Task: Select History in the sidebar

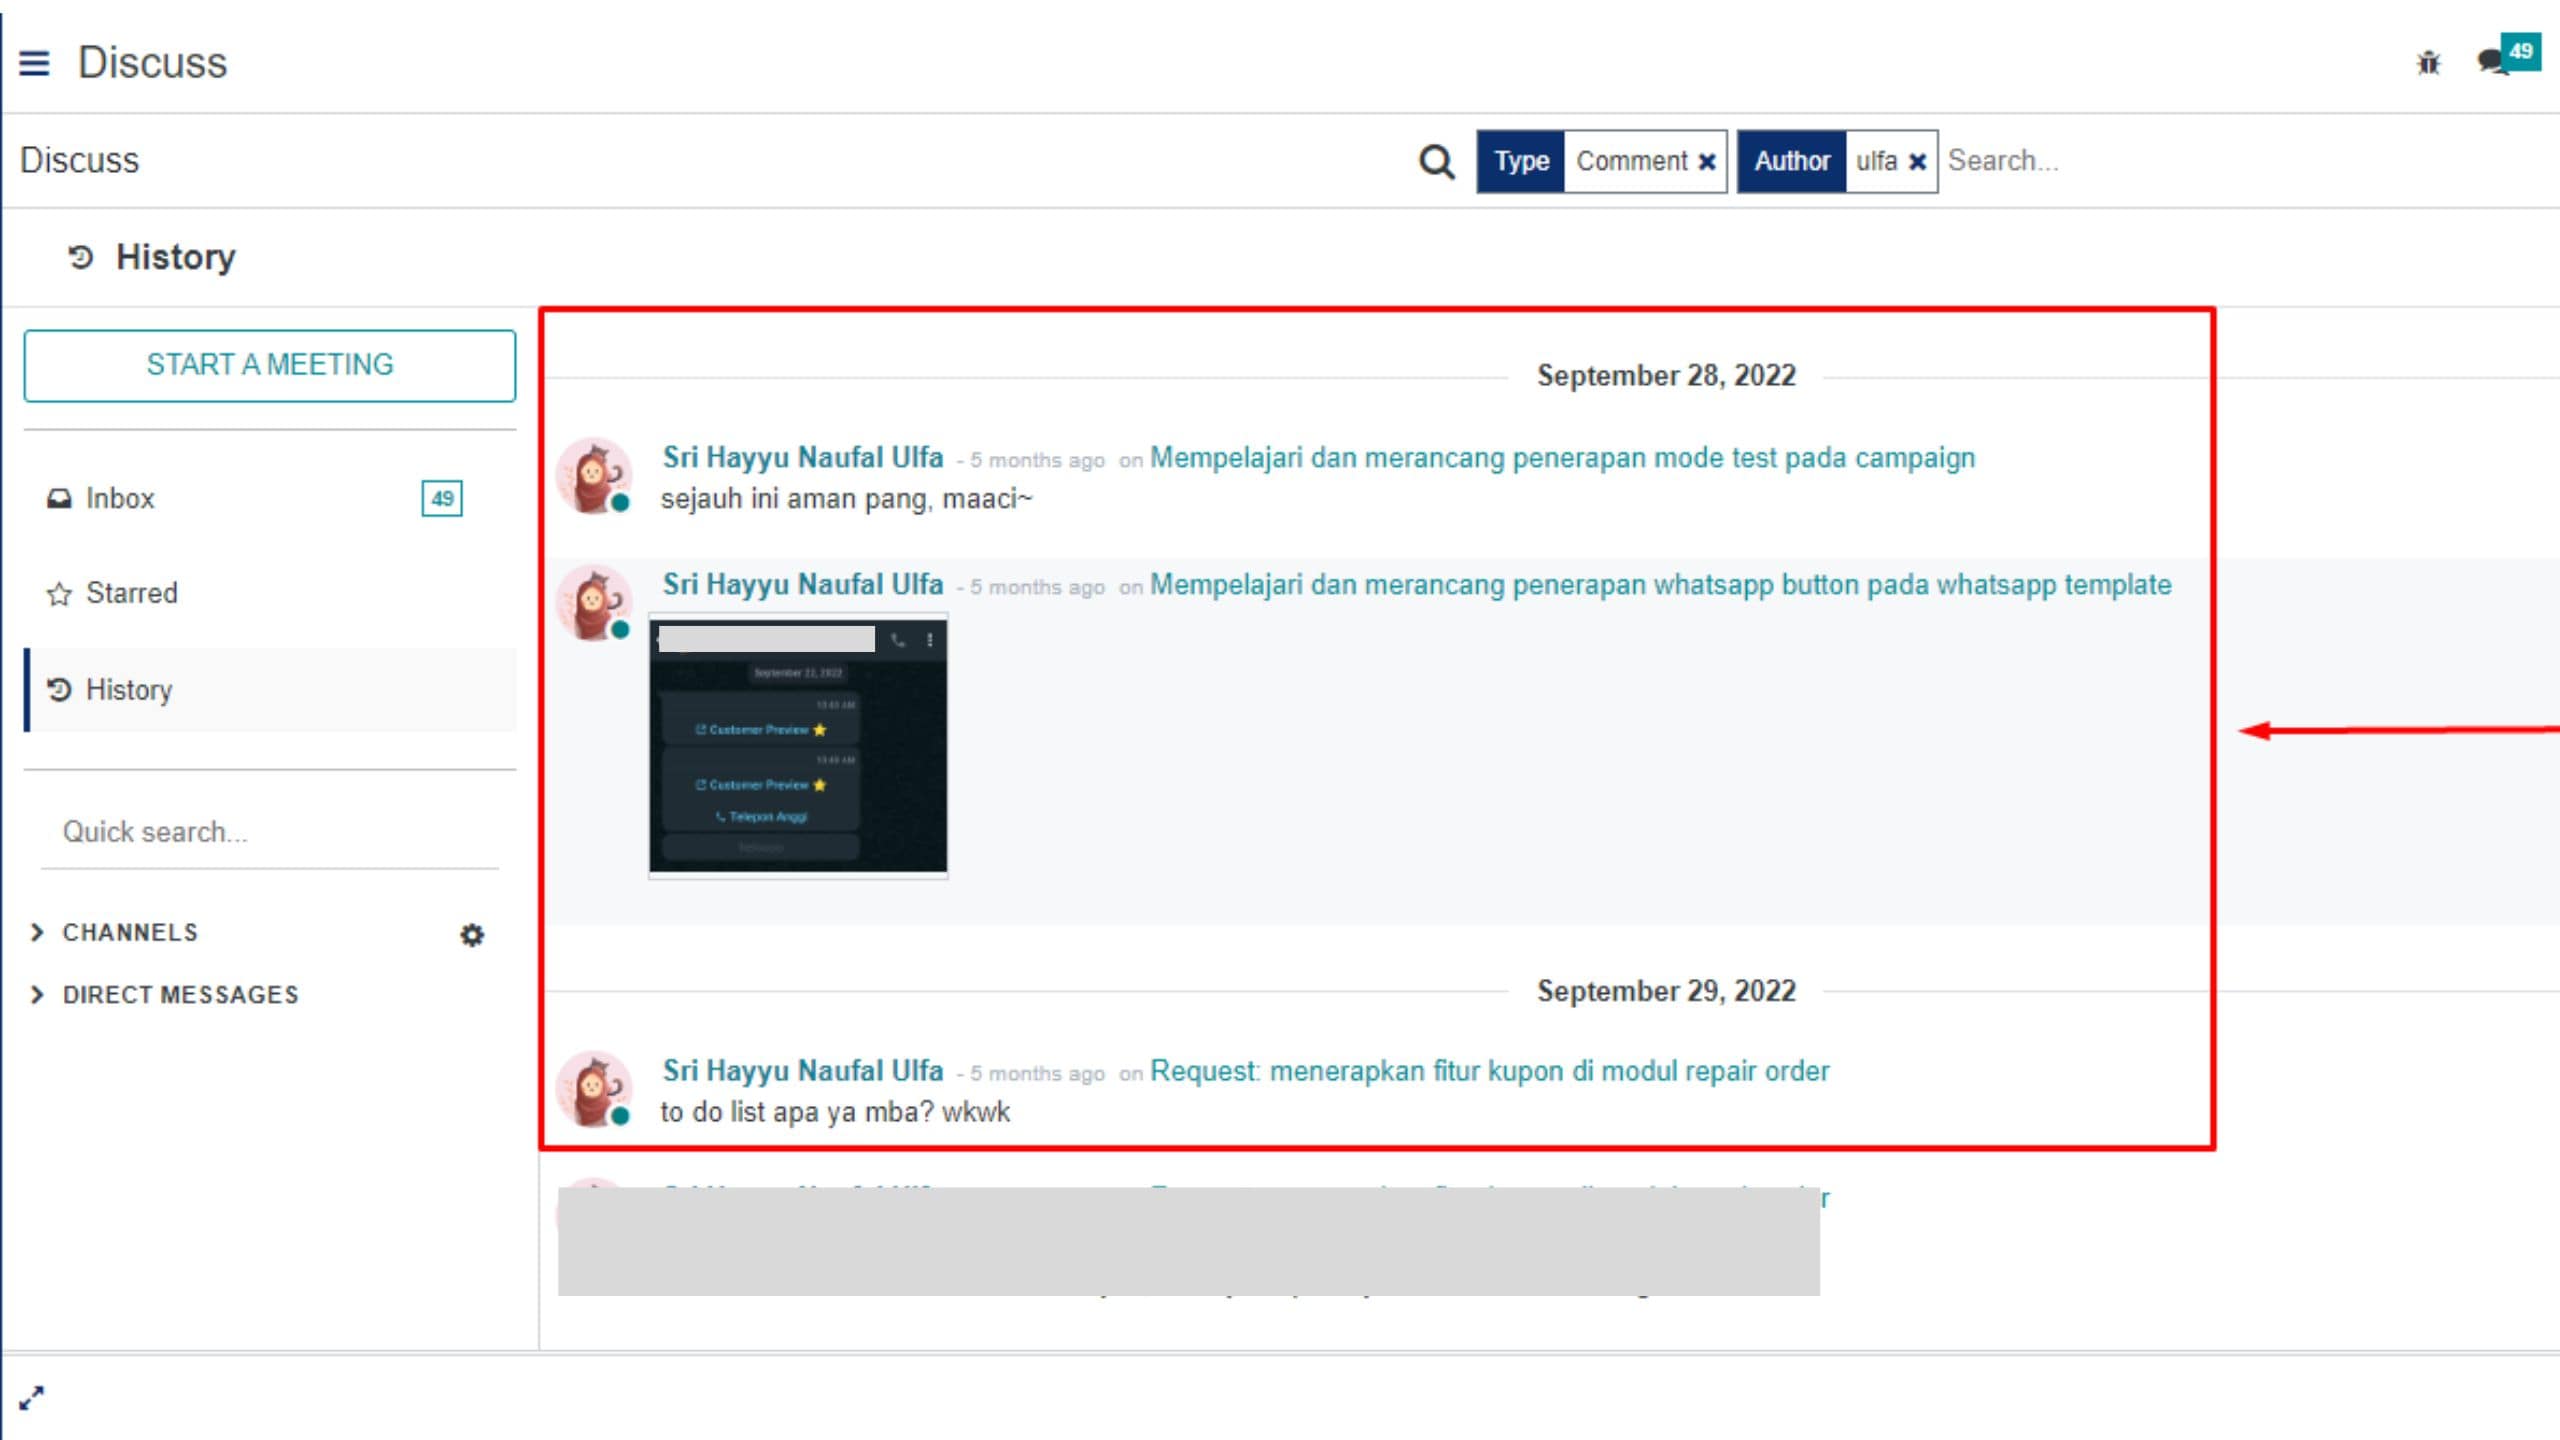Action: click(x=270, y=690)
